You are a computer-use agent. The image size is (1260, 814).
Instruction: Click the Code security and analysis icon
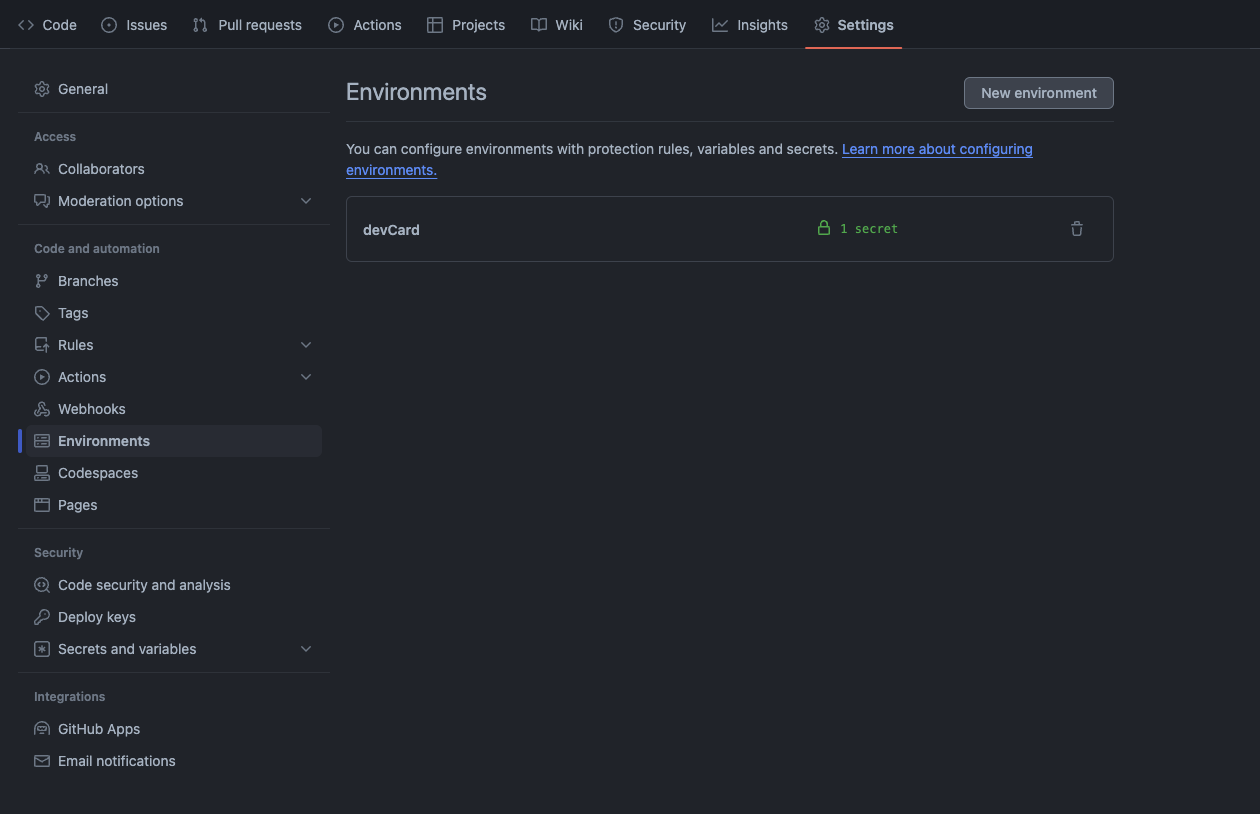(x=42, y=585)
